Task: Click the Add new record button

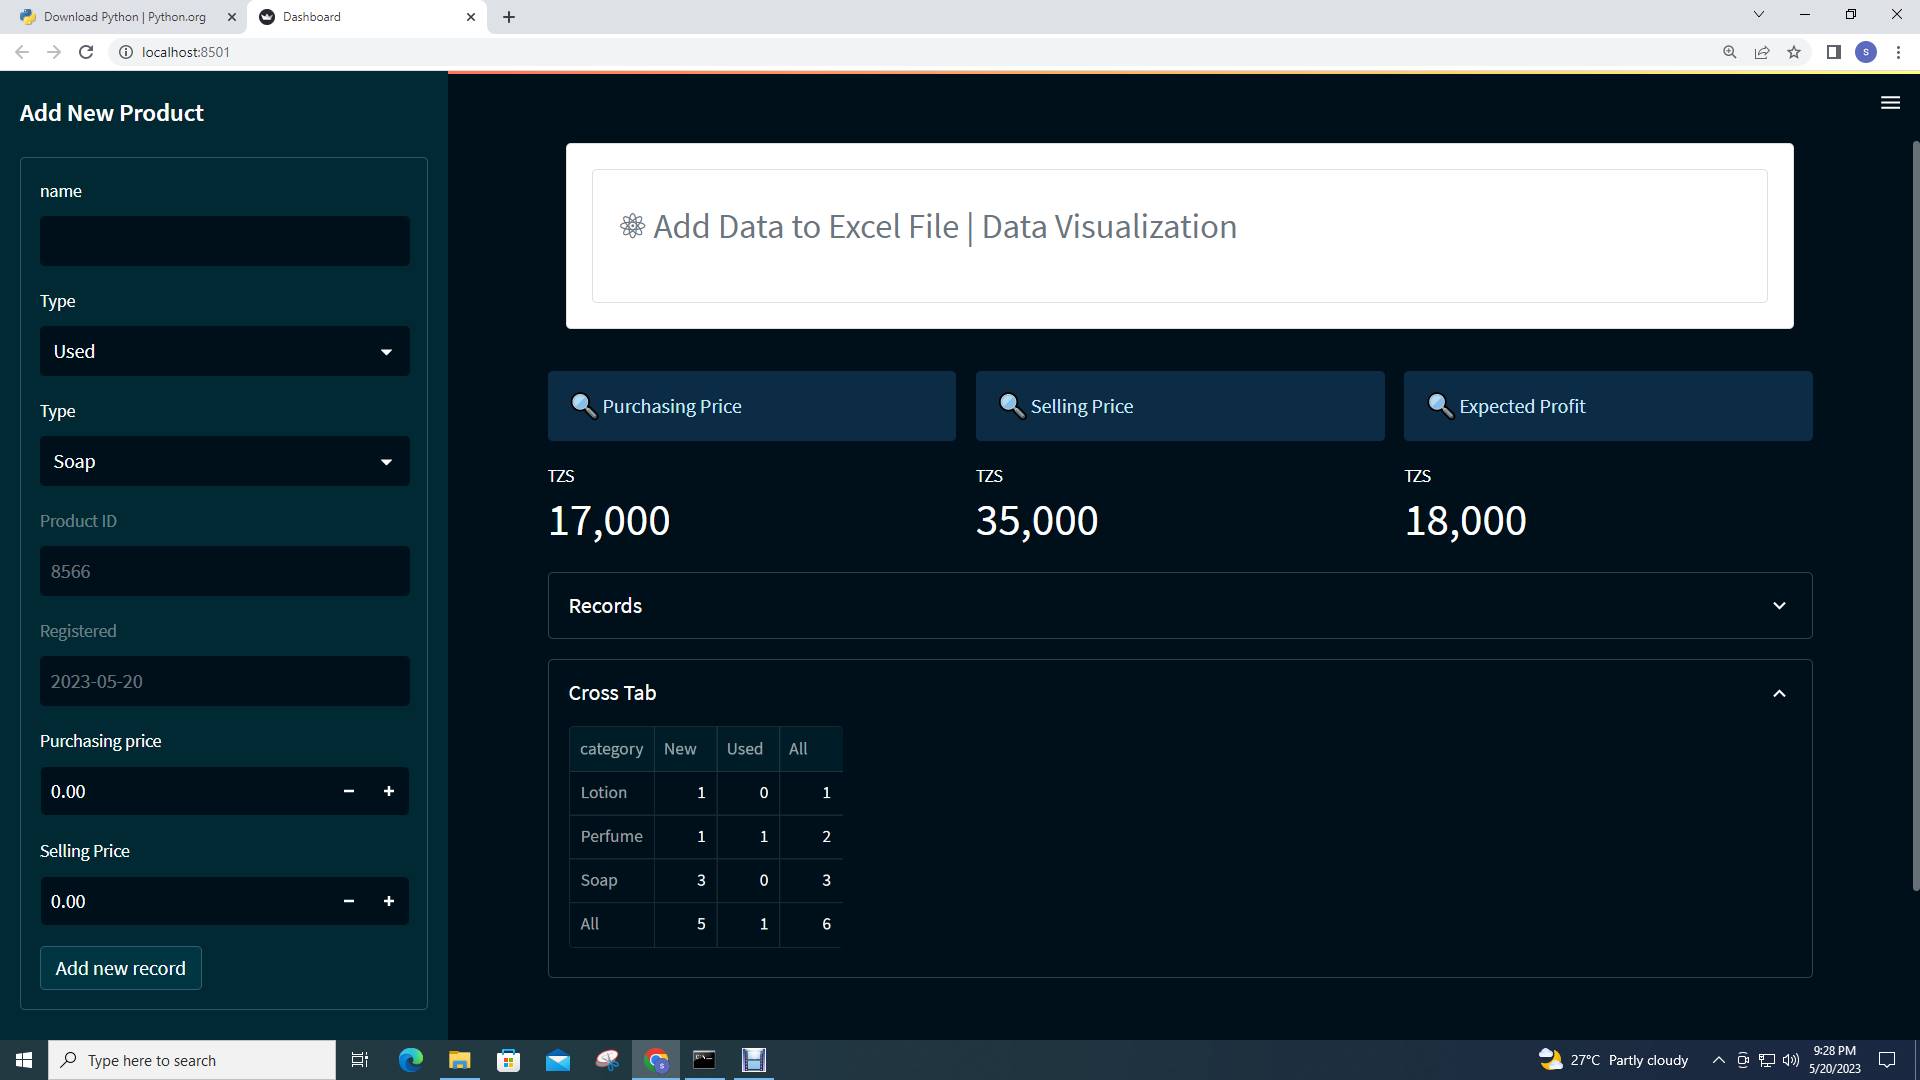Action: [120, 968]
